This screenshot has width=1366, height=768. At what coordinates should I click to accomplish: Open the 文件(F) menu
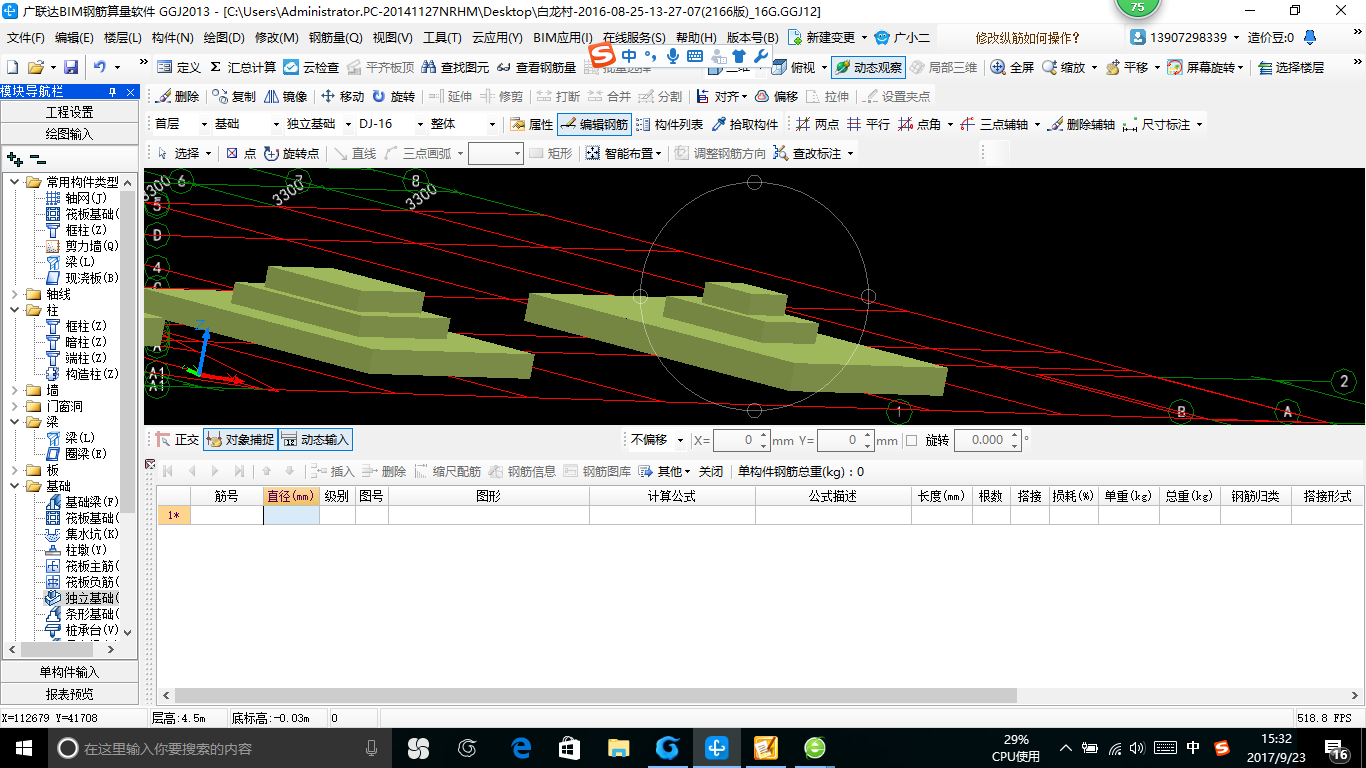pyautogui.click(x=25, y=38)
